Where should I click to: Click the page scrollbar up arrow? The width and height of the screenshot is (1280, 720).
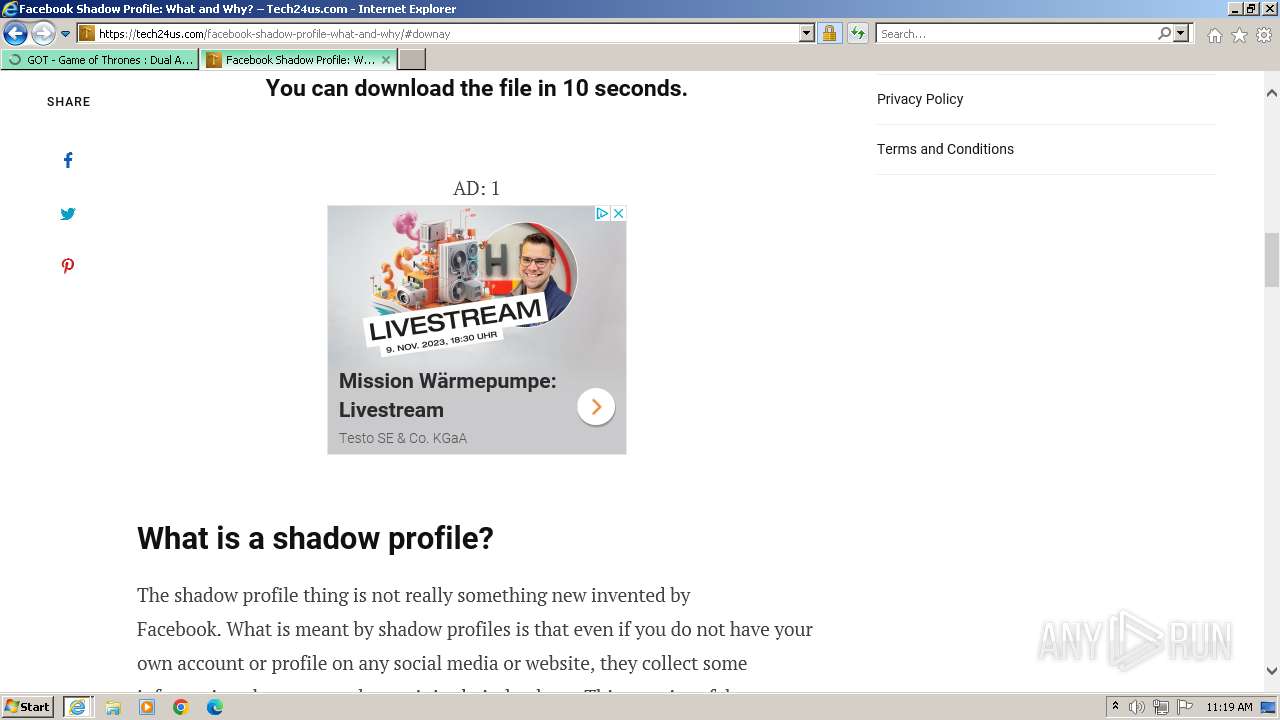(x=1271, y=93)
